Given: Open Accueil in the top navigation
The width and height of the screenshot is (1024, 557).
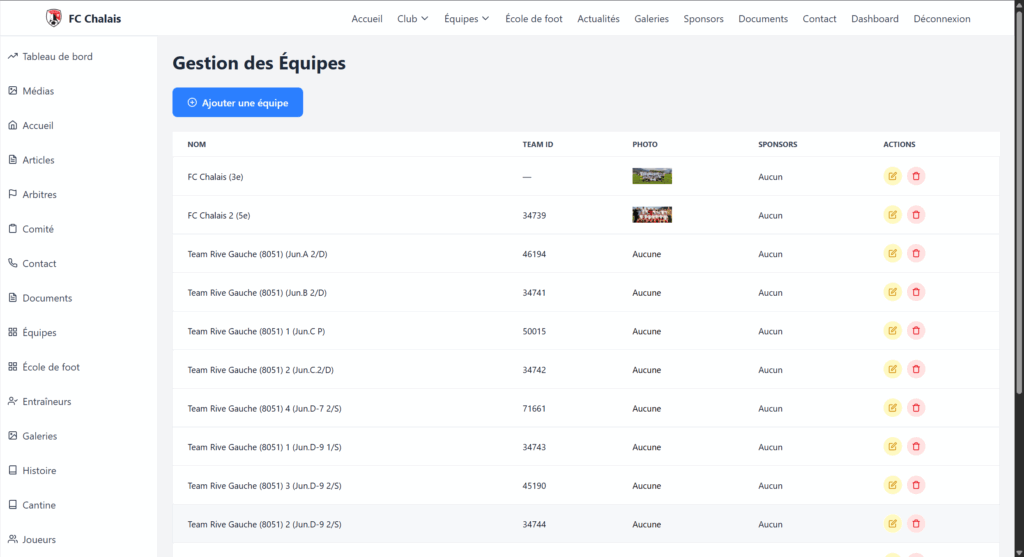Looking at the screenshot, I should (367, 18).
